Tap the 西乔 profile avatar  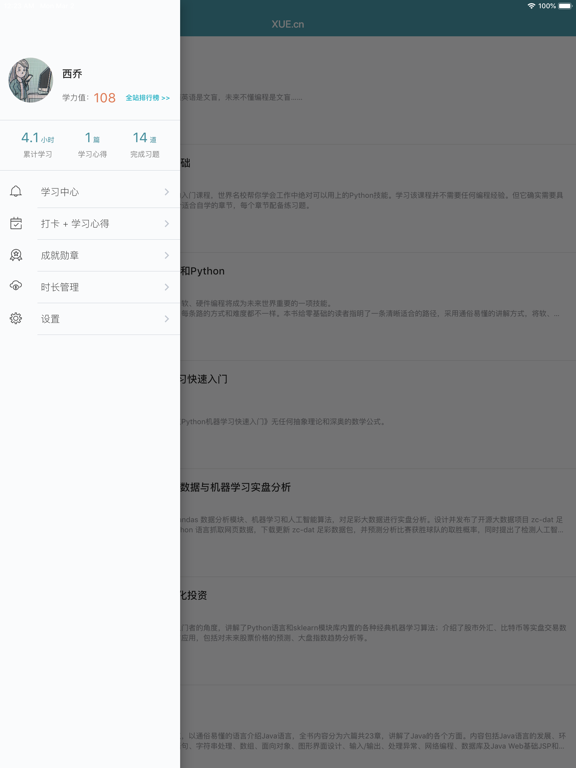click(30, 80)
